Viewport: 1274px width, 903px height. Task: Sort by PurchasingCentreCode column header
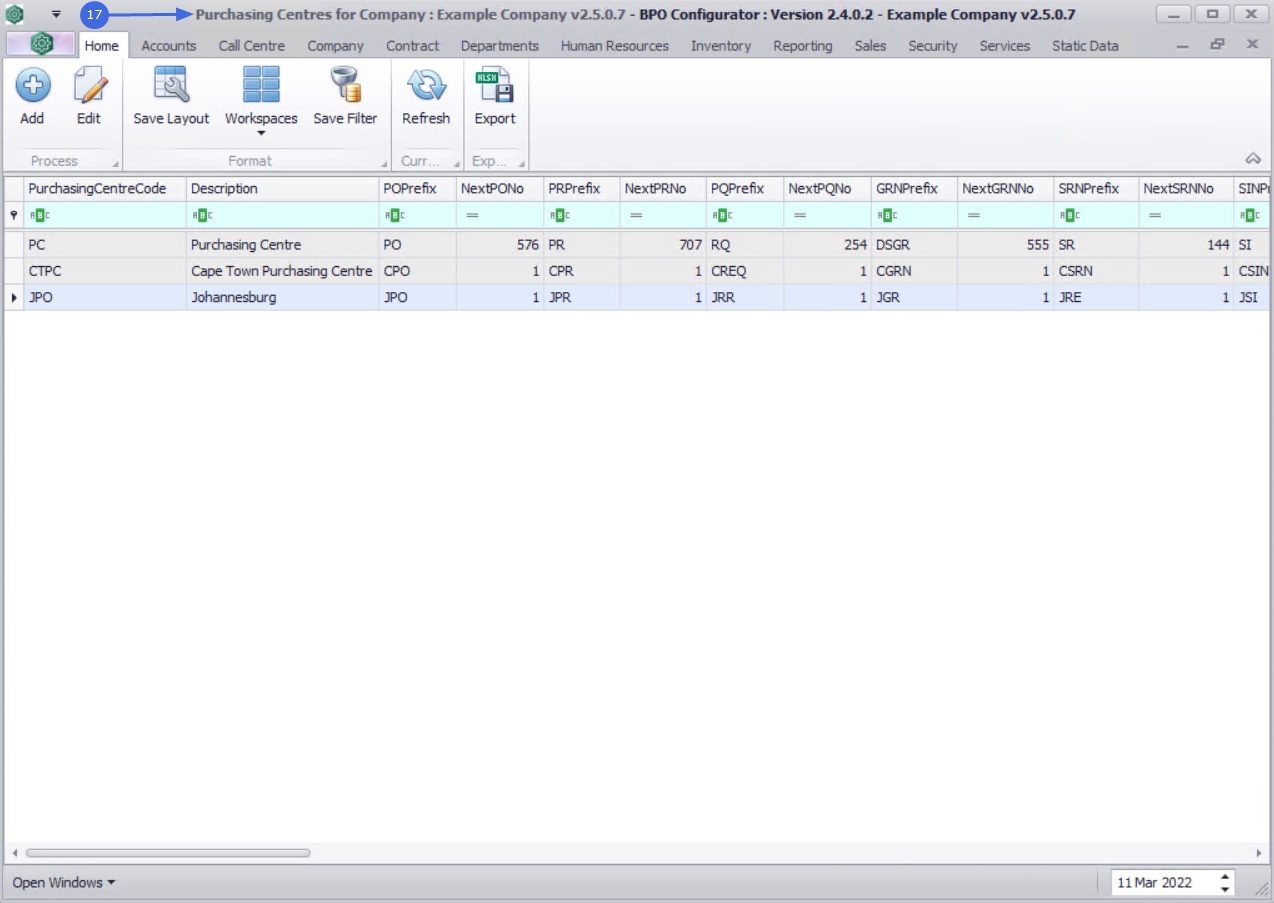[x=105, y=188]
